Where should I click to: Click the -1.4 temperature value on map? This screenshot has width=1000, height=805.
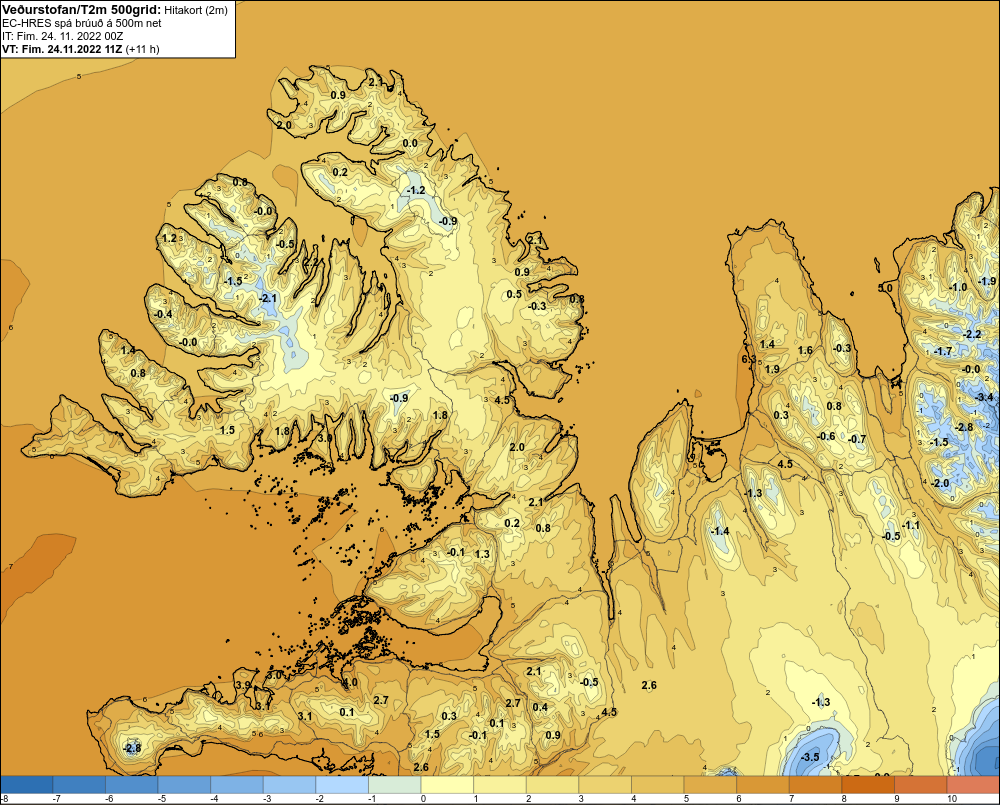click(720, 531)
